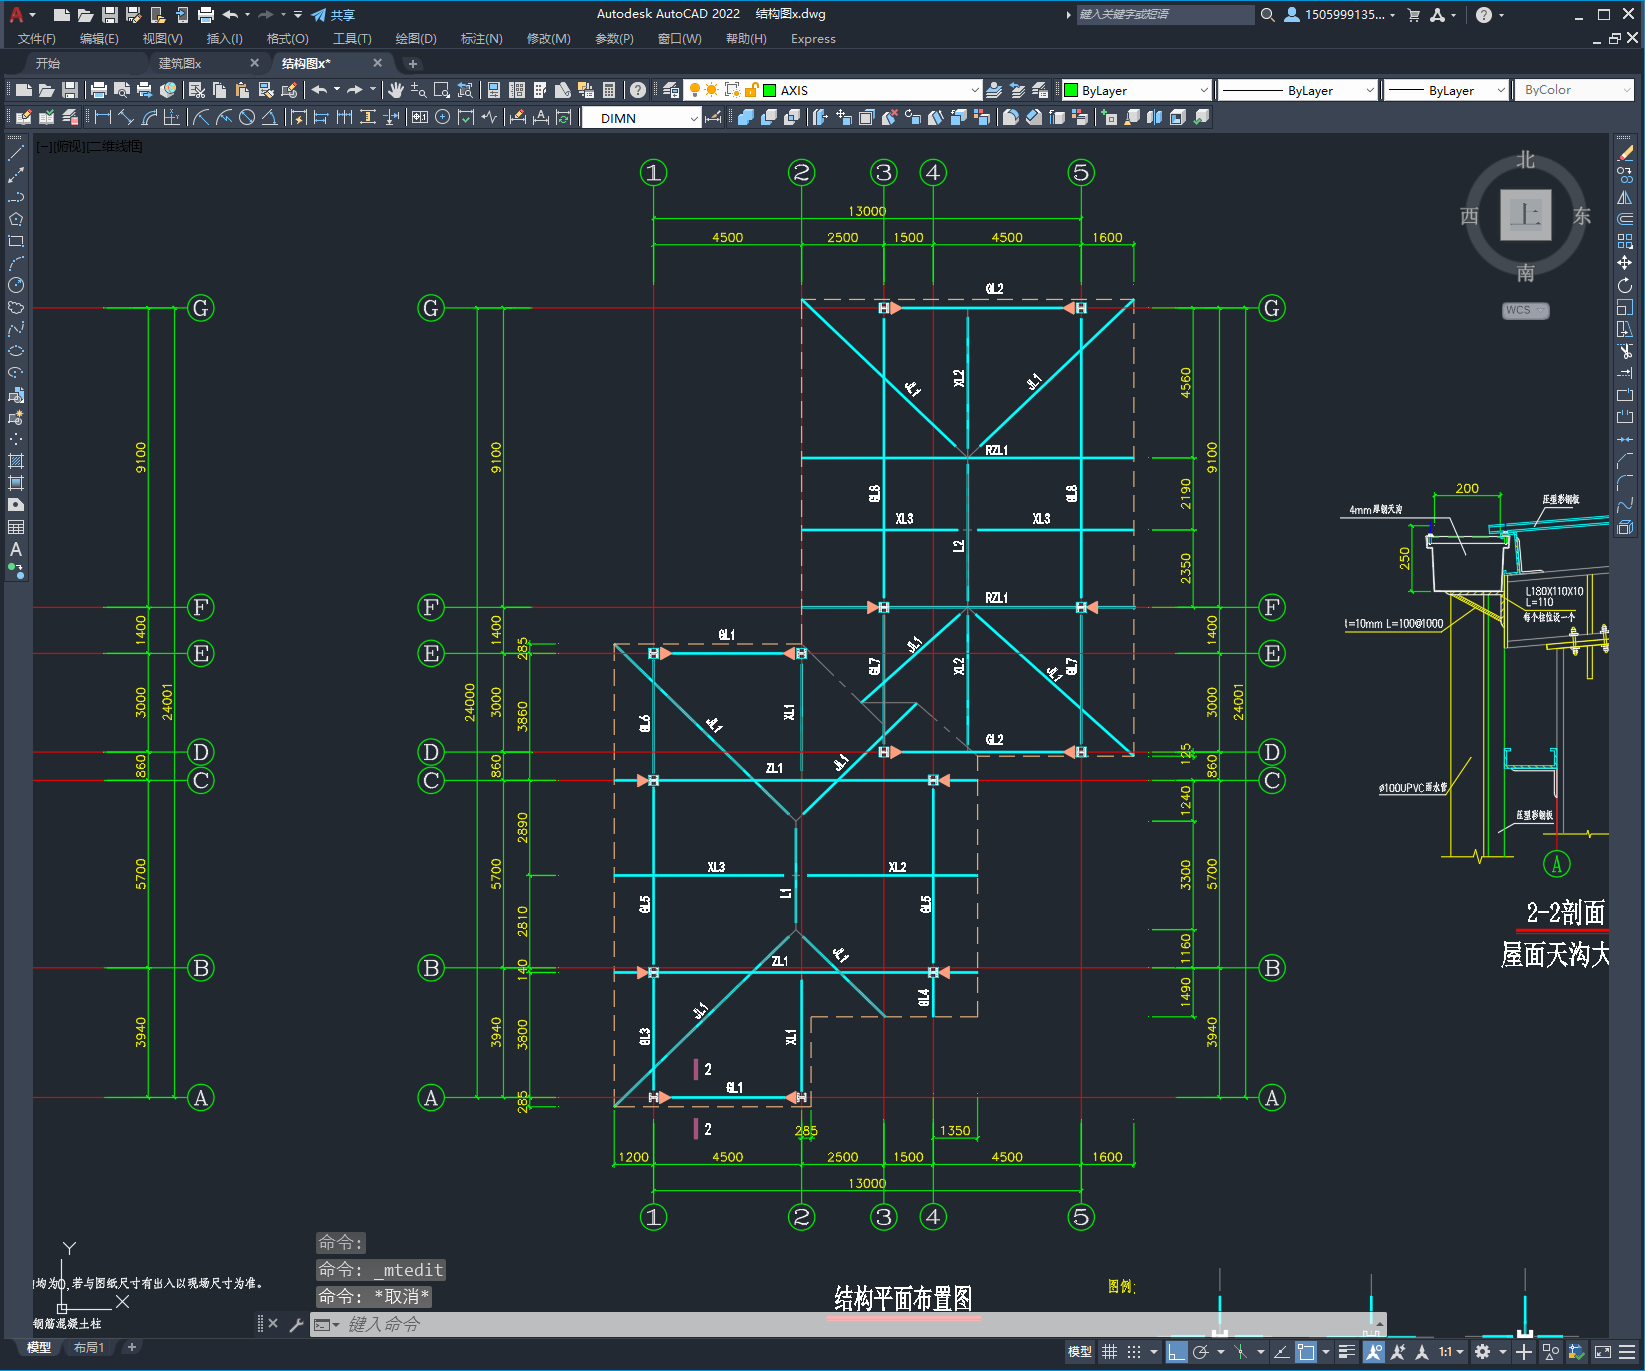Toggle Snap mode dots in status bar
This screenshot has height=1371, width=1645.
(1134, 1352)
